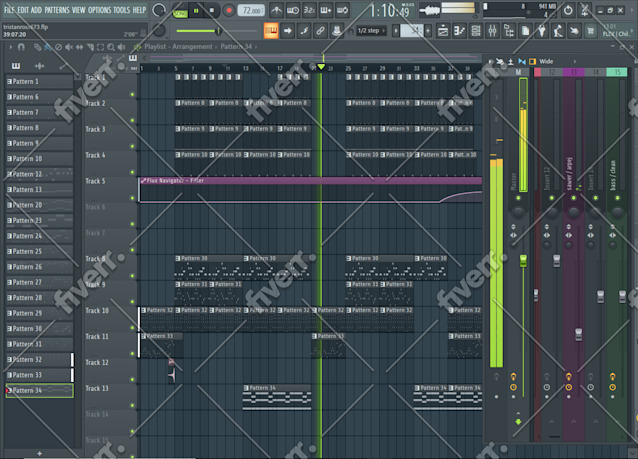Open the mixer options menu arrow

[490, 61]
